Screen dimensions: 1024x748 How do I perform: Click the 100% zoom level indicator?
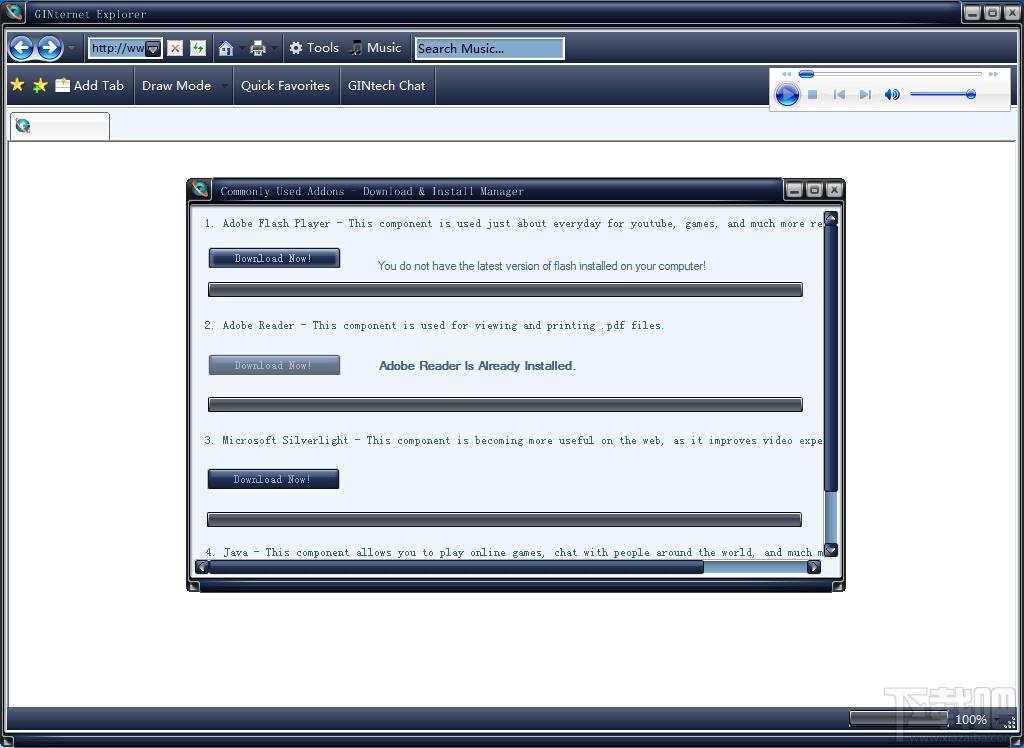click(971, 719)
